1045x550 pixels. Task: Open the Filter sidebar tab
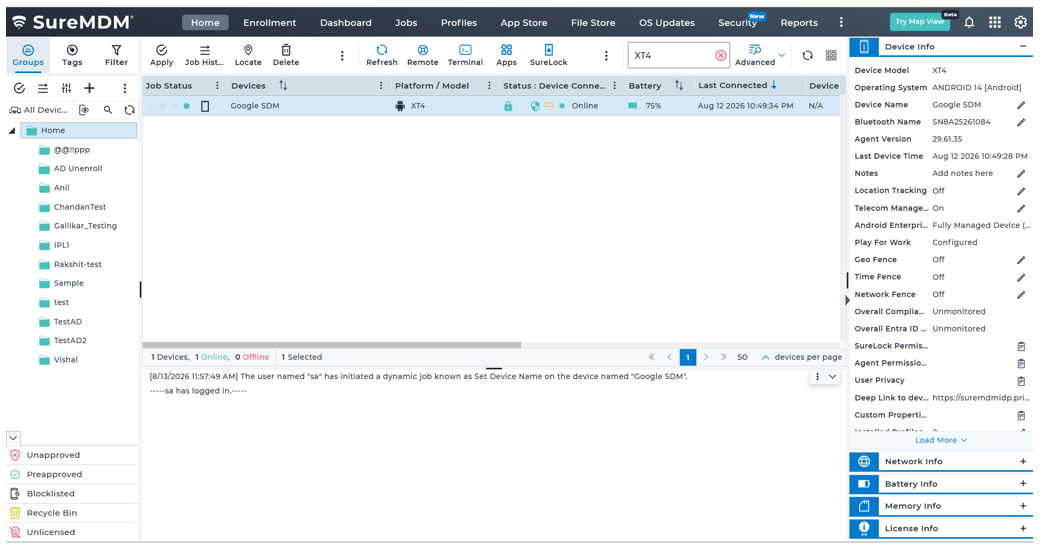point(116,55)
